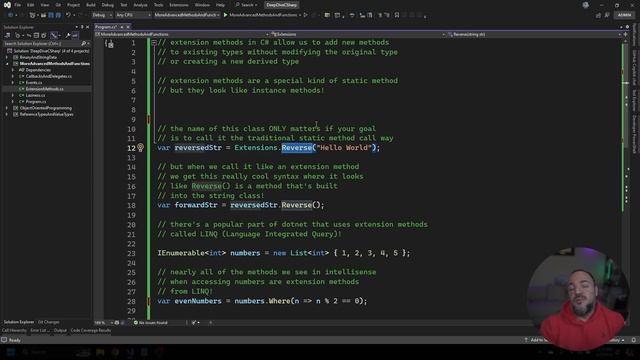This screenshot has width=640, height=360.
Task: Click the account profile icon in title bar
Action: click(x=586, y=5)
